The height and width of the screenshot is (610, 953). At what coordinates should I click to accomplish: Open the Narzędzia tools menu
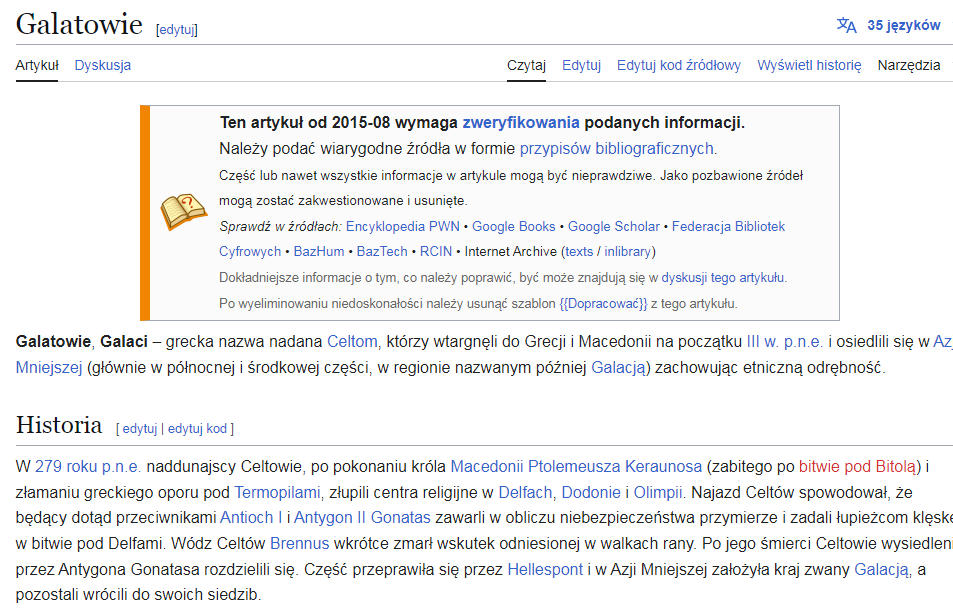[908, 65]
